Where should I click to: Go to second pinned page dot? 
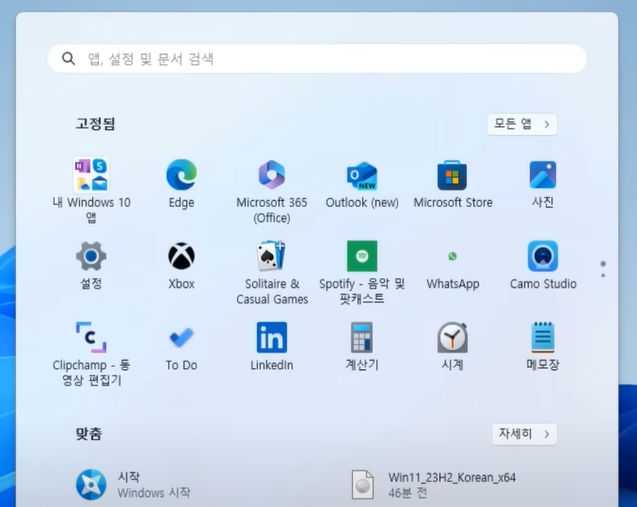pyautogui.click(x=603, y=276)
